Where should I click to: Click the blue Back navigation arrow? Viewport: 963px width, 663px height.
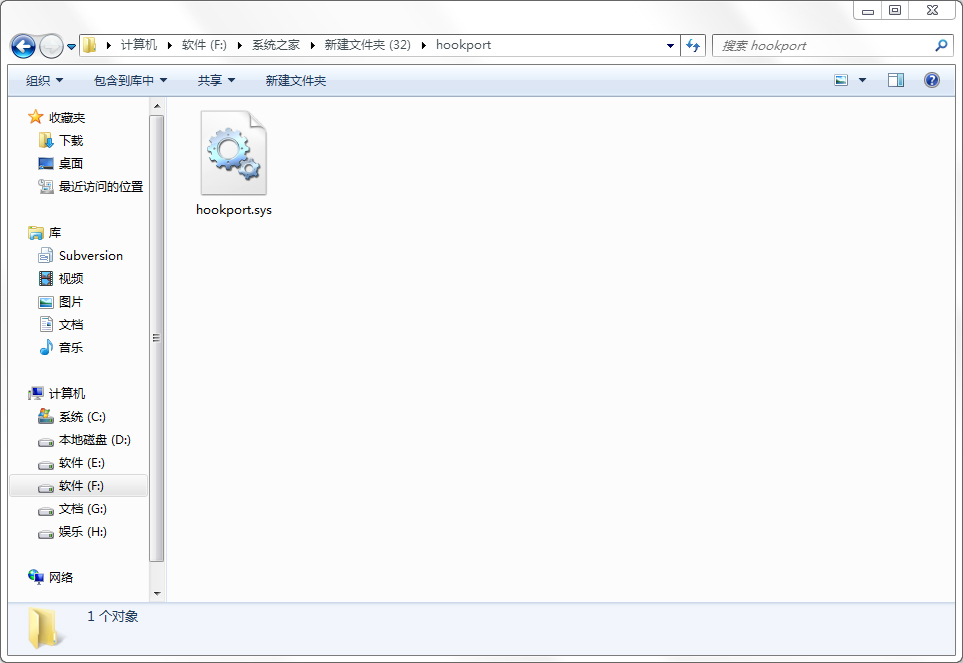point(23,46)
